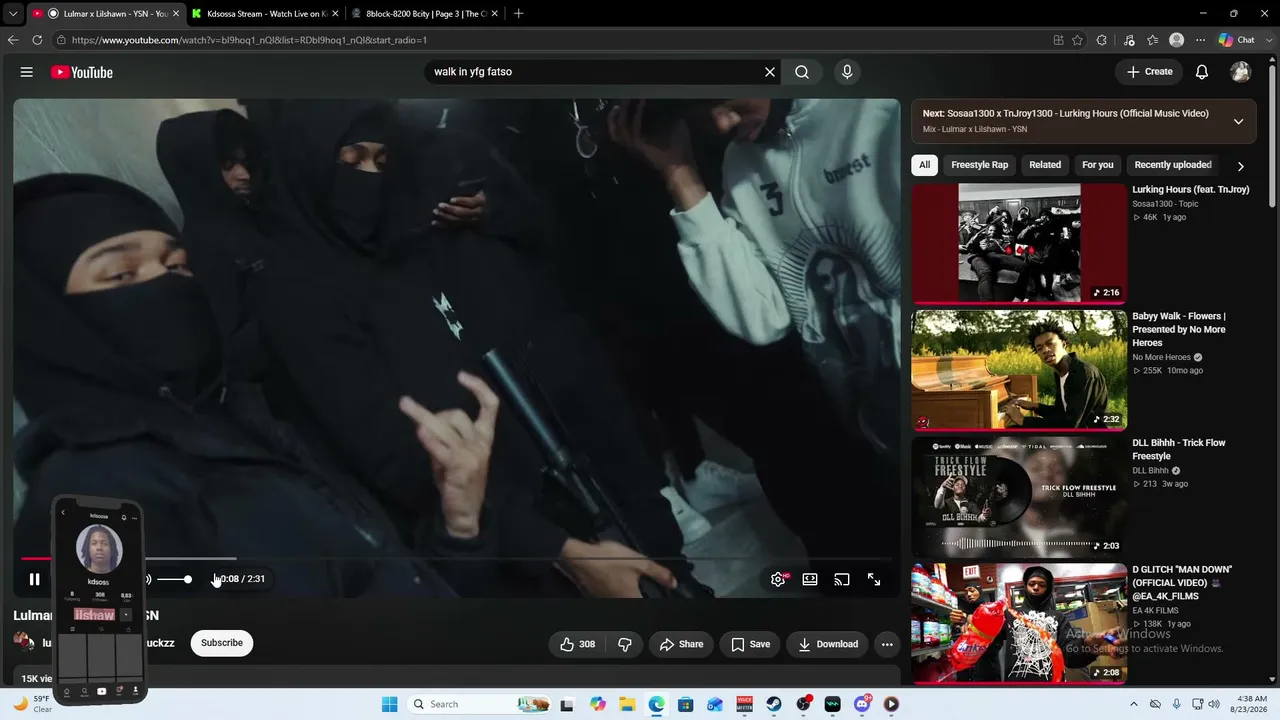The height and width of the screenshot is (720, 1280).
Task: Share this video
Action: (x=681, y=644)
